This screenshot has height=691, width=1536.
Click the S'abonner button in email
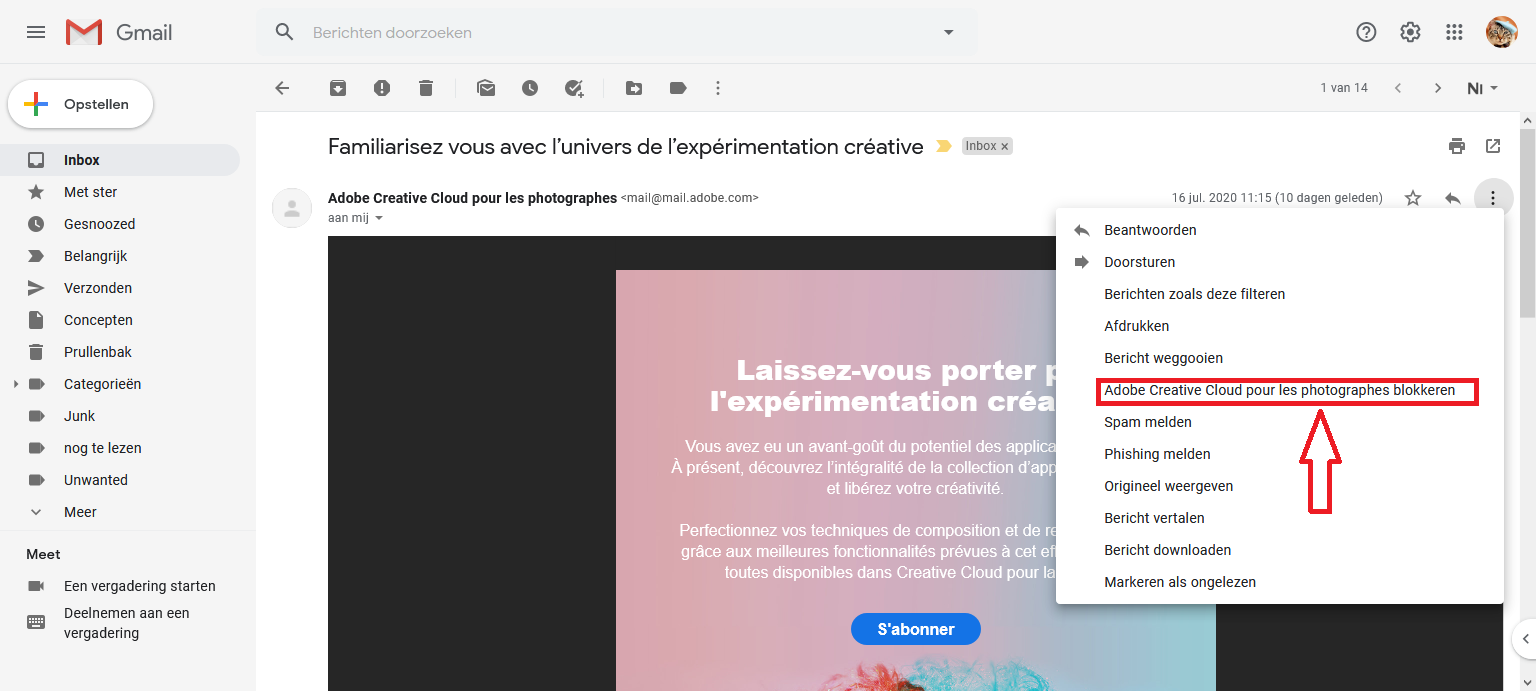(x=915, y=629)
